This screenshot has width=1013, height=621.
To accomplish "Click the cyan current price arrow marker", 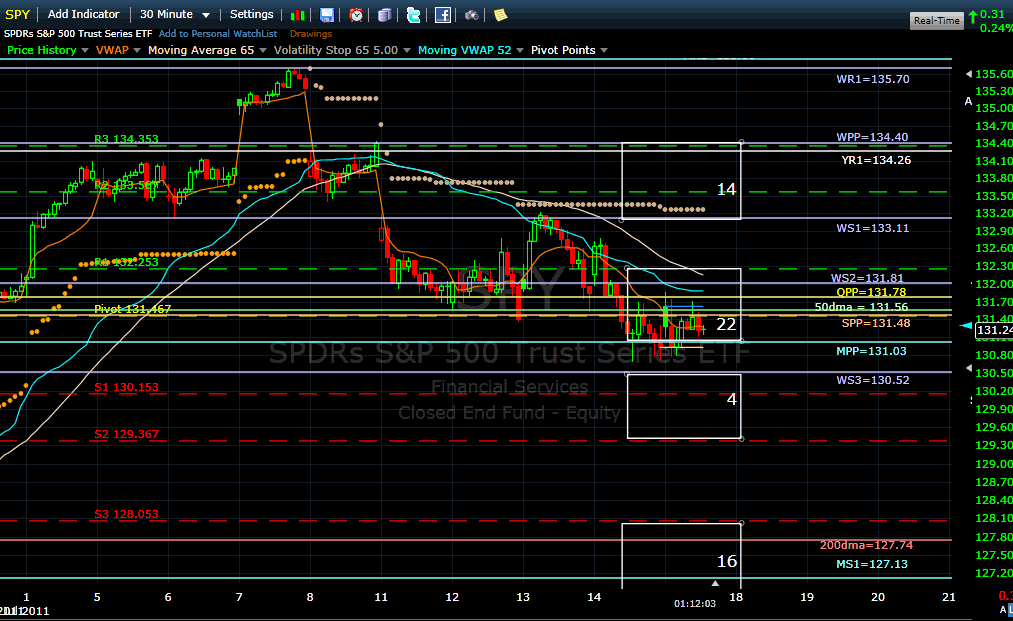I will pos(966,326).
